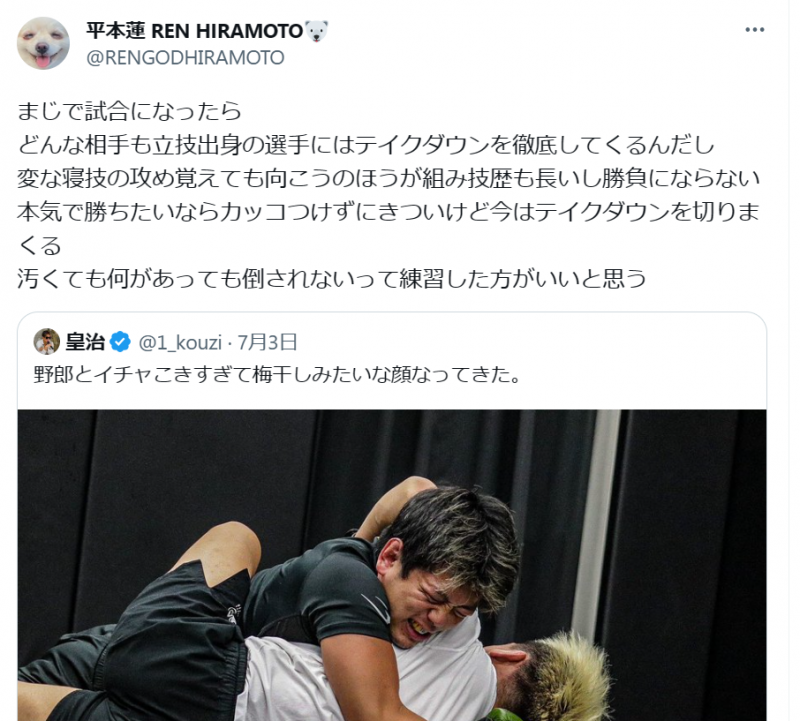Click the main tweet line starting まじで試合になったら
This screenshot has height=721, width=800.
130,111
